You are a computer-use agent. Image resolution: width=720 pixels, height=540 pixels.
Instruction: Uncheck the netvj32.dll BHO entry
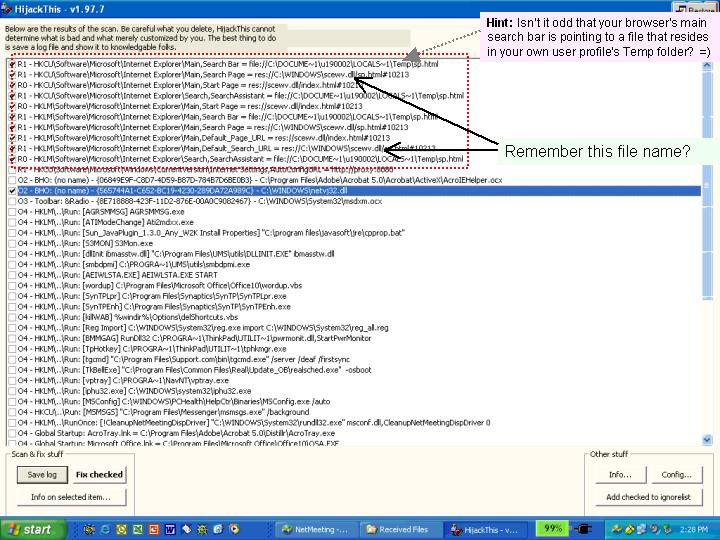(12, 191)
